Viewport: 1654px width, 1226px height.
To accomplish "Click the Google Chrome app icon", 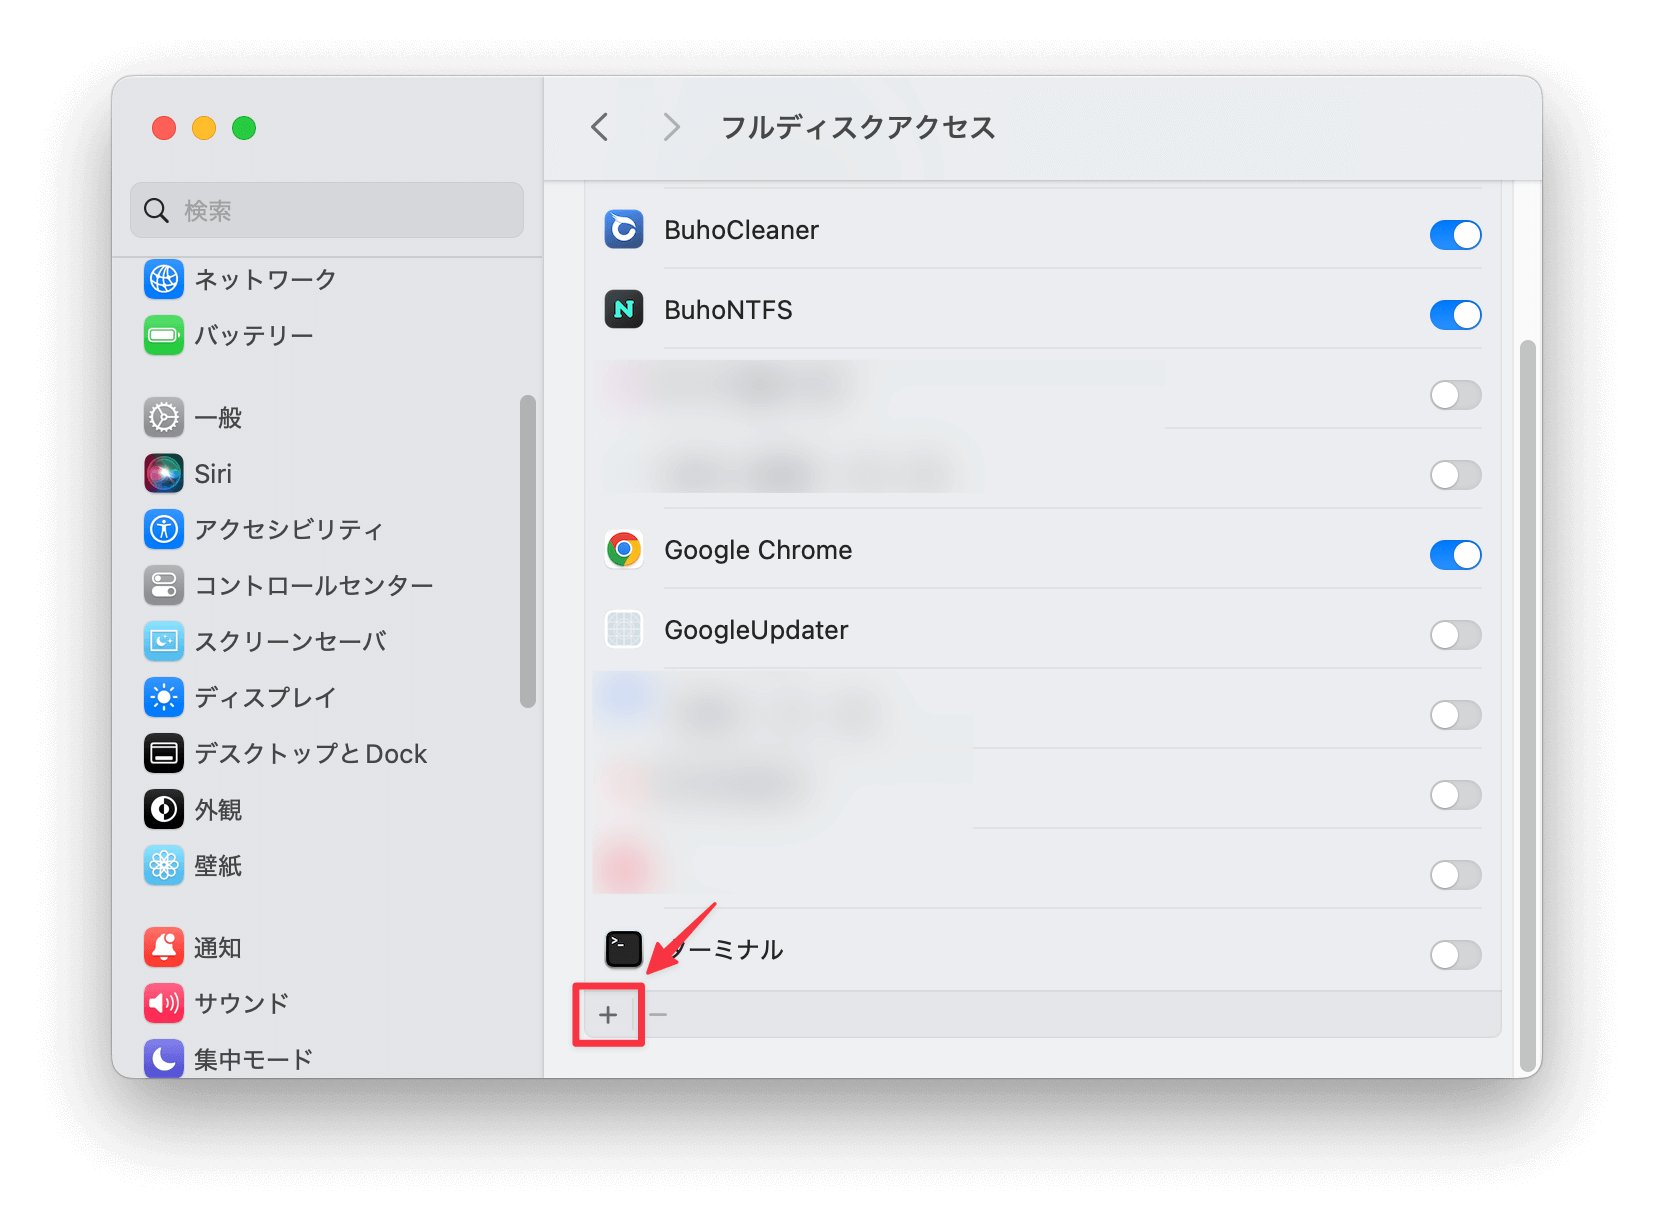I will point(624,549).
